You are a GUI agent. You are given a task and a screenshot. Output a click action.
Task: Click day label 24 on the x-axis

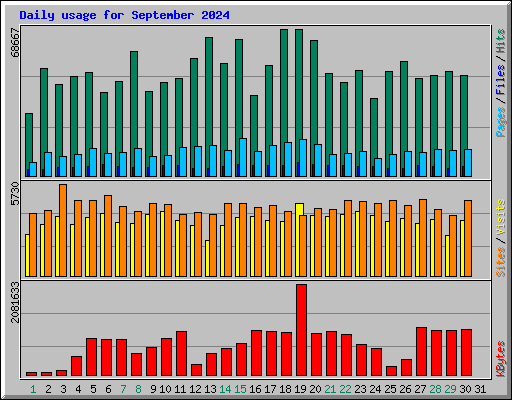click(x=375, y=389)
